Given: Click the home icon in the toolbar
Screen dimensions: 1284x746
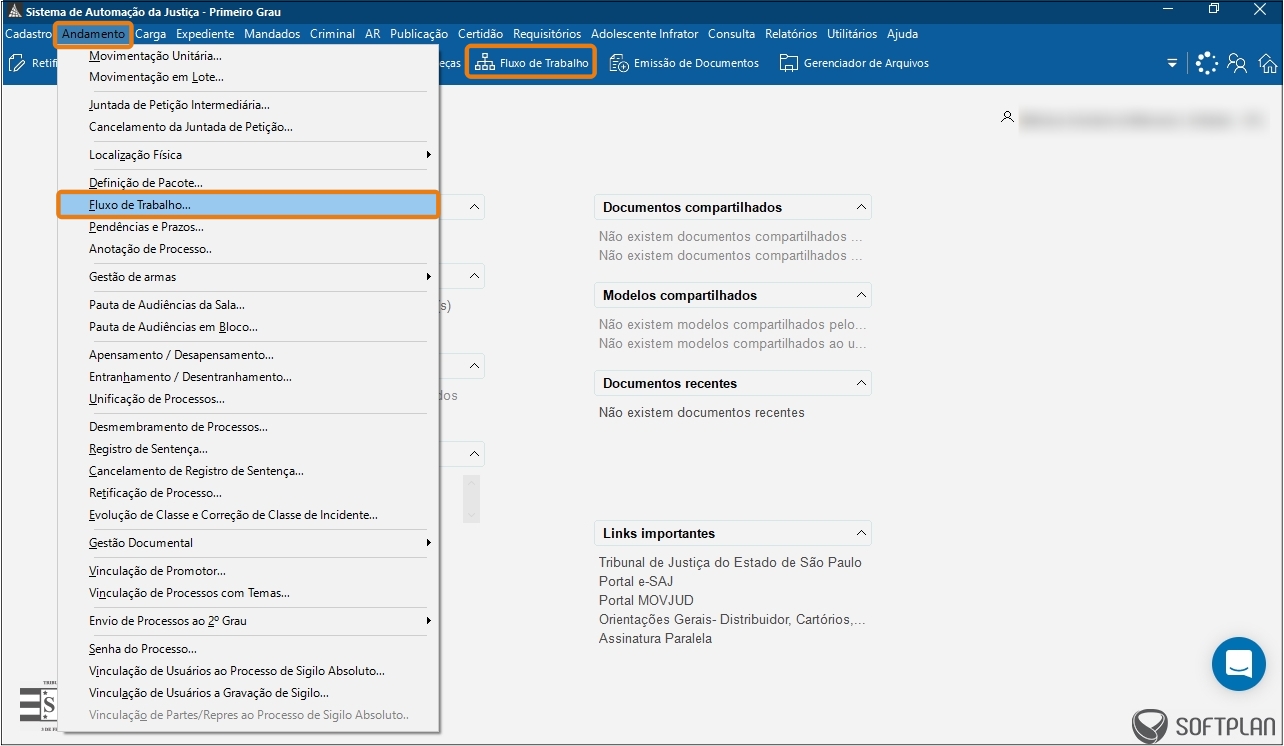Looking at the screenshot, I should coord(1268,63).
